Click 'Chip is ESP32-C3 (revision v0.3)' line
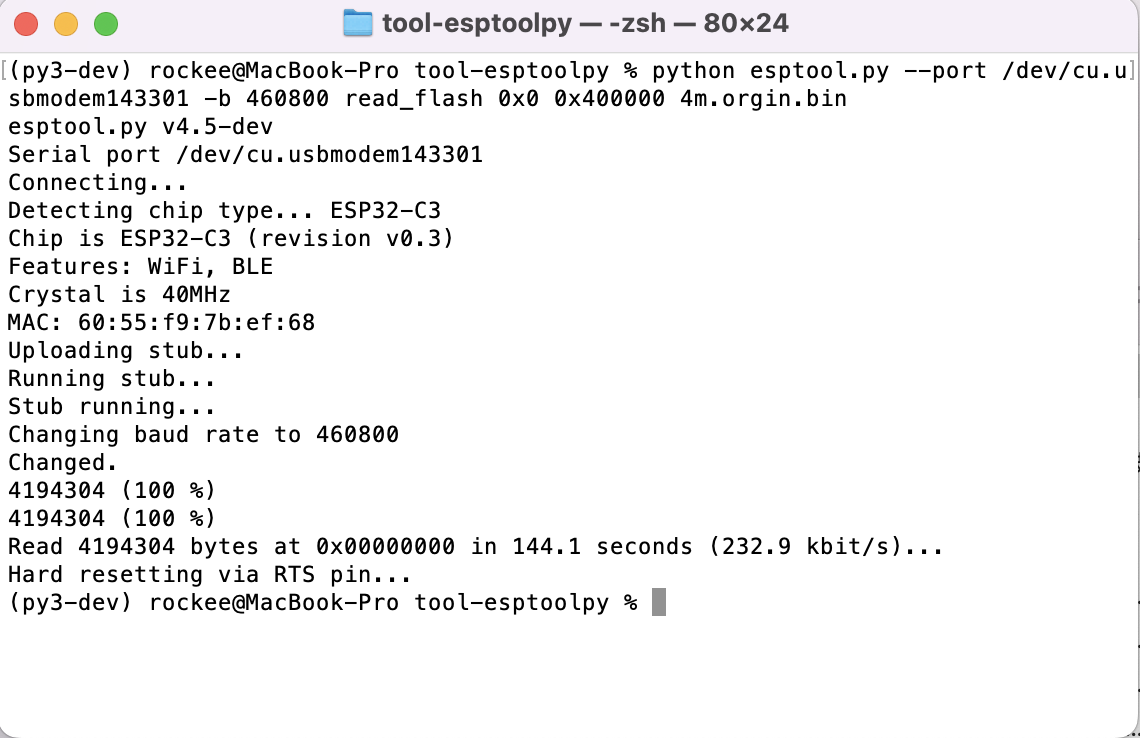Image resolution: width=1140 pixels, height=738 pixels. pos(230,238)
